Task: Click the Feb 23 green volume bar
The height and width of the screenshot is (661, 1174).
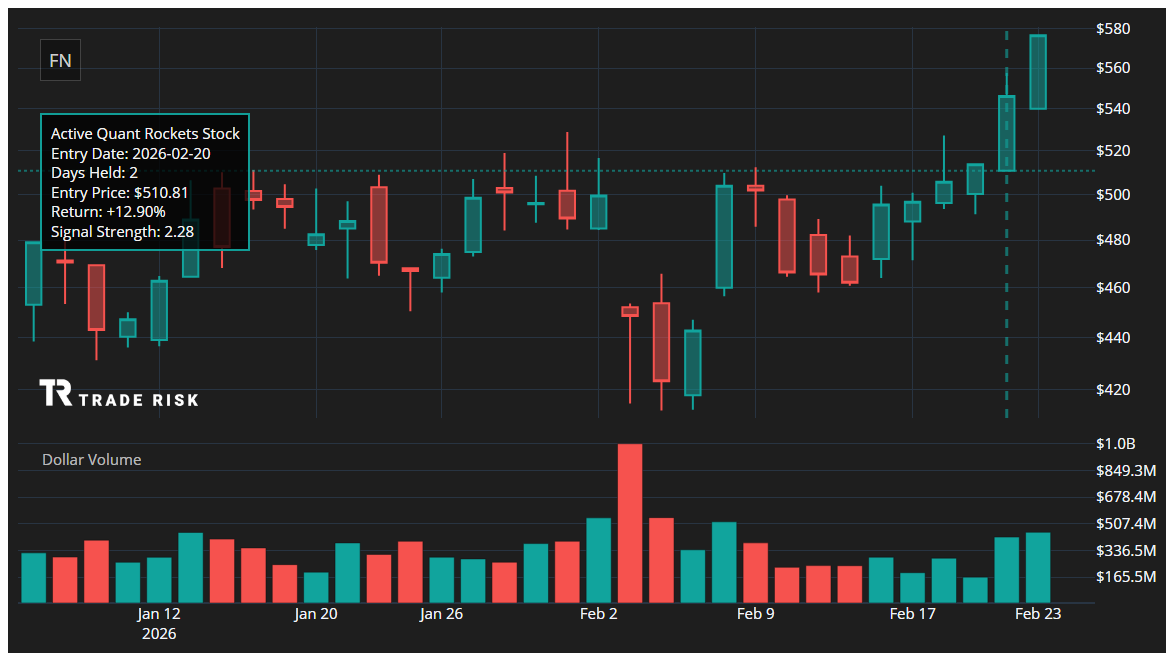Action: point(1038,567)
